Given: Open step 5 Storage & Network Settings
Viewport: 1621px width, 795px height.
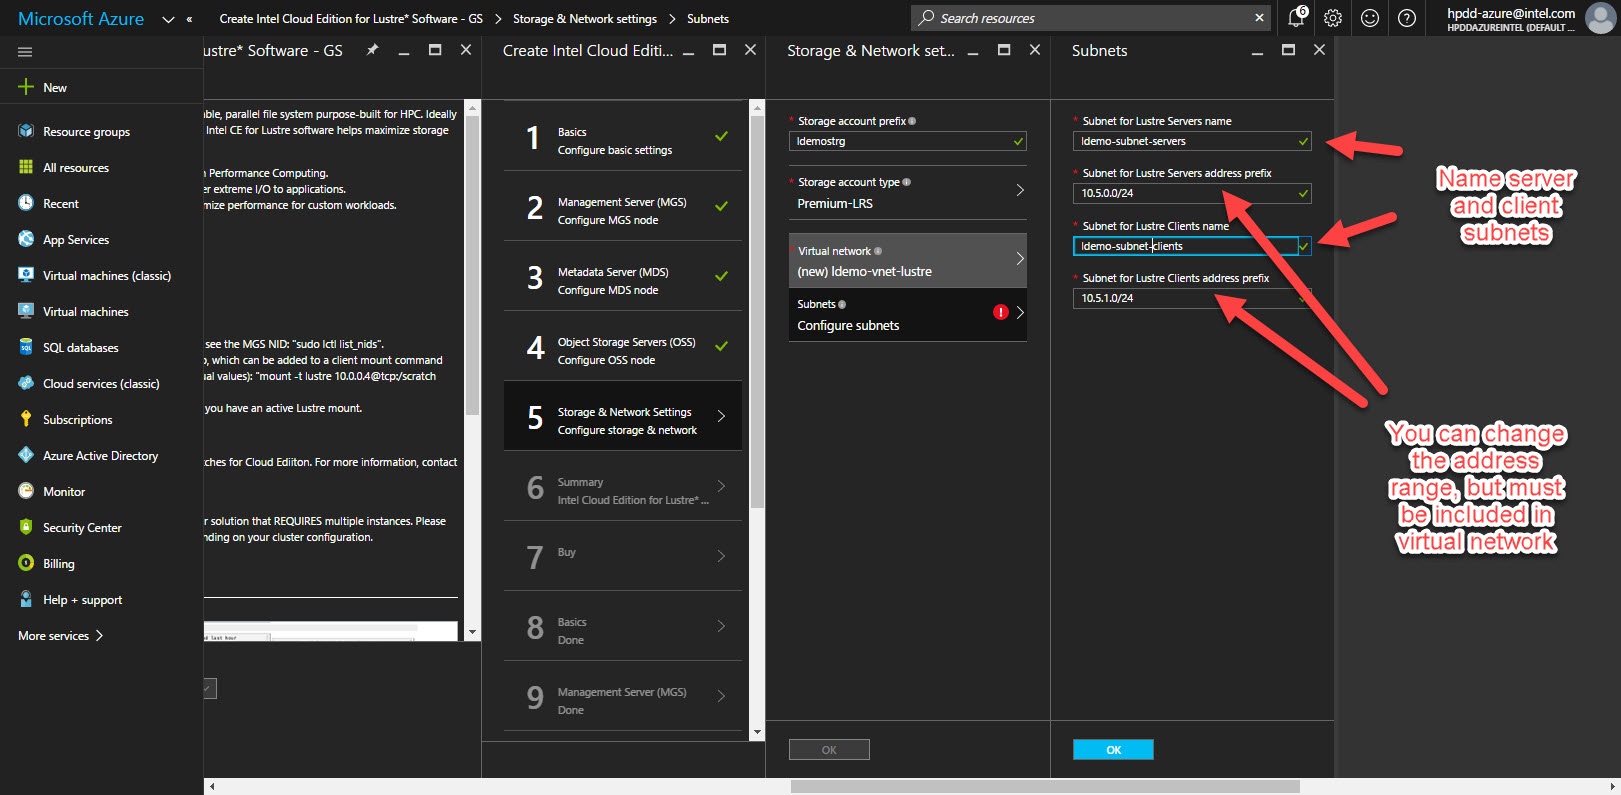Looking at the screenshot, I should tap(623, 416).
